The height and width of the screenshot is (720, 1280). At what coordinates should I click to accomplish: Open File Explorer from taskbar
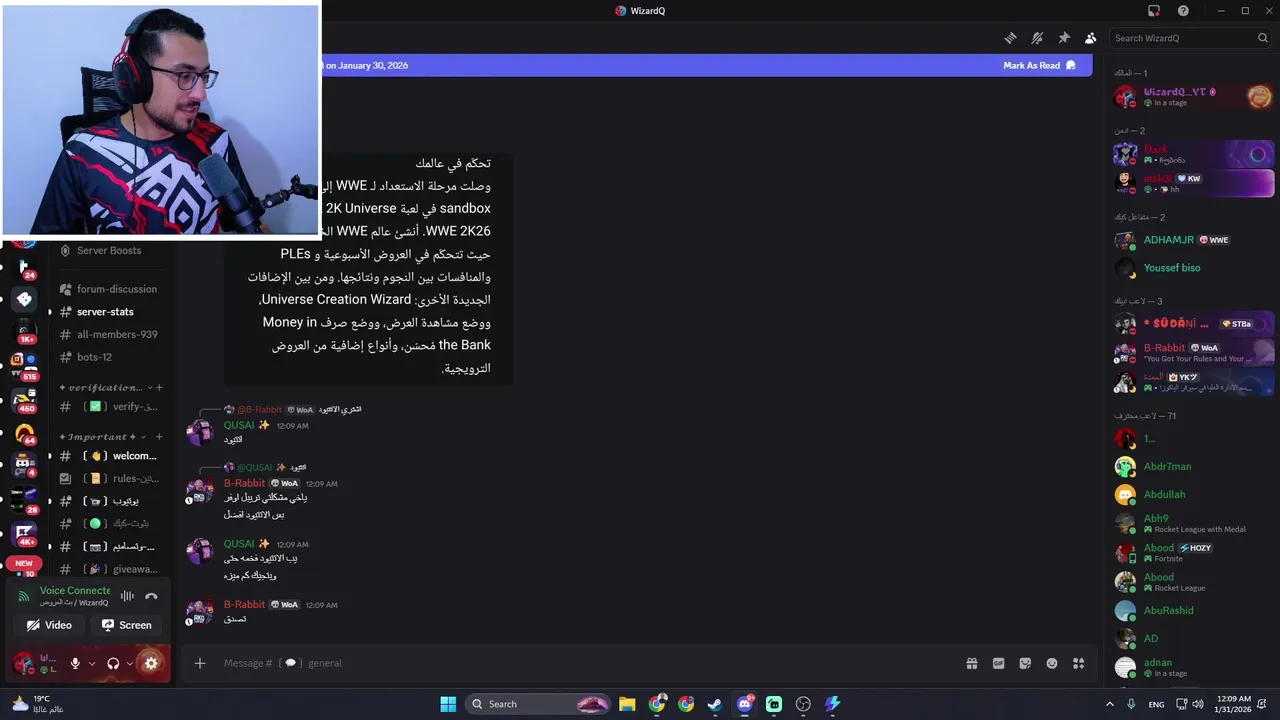click(x=627, y=704)
